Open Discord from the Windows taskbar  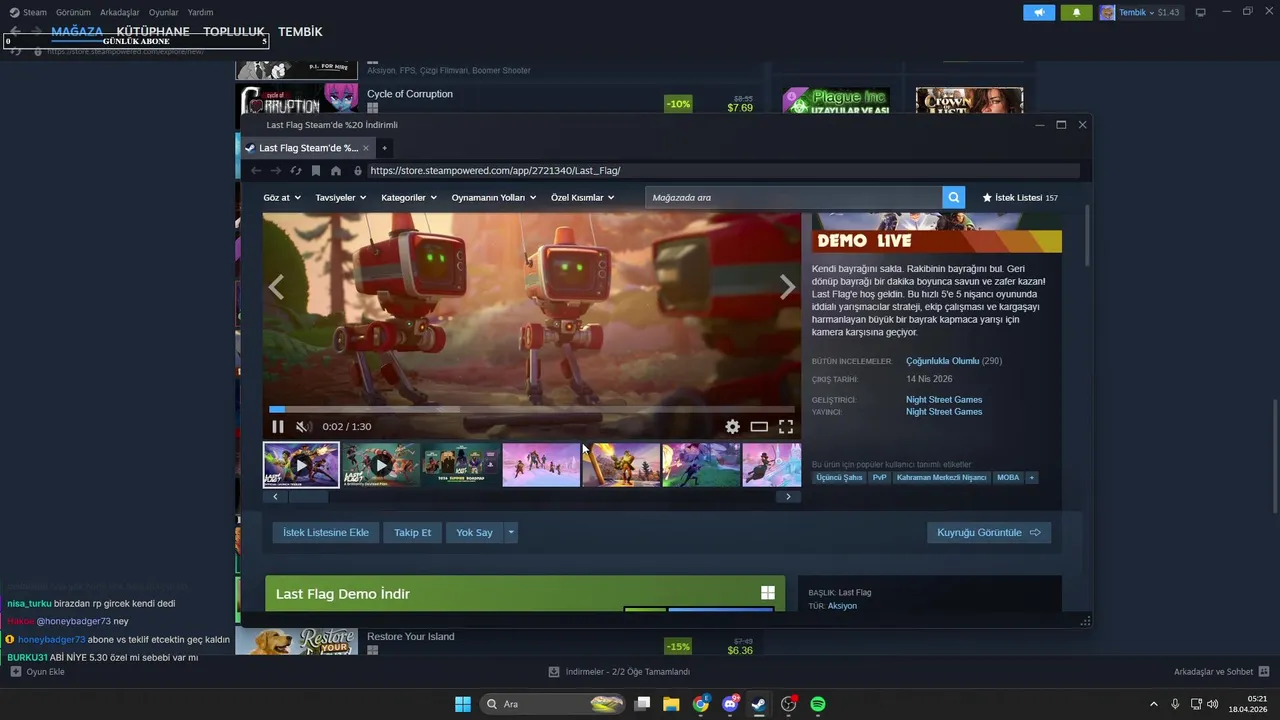730,704
